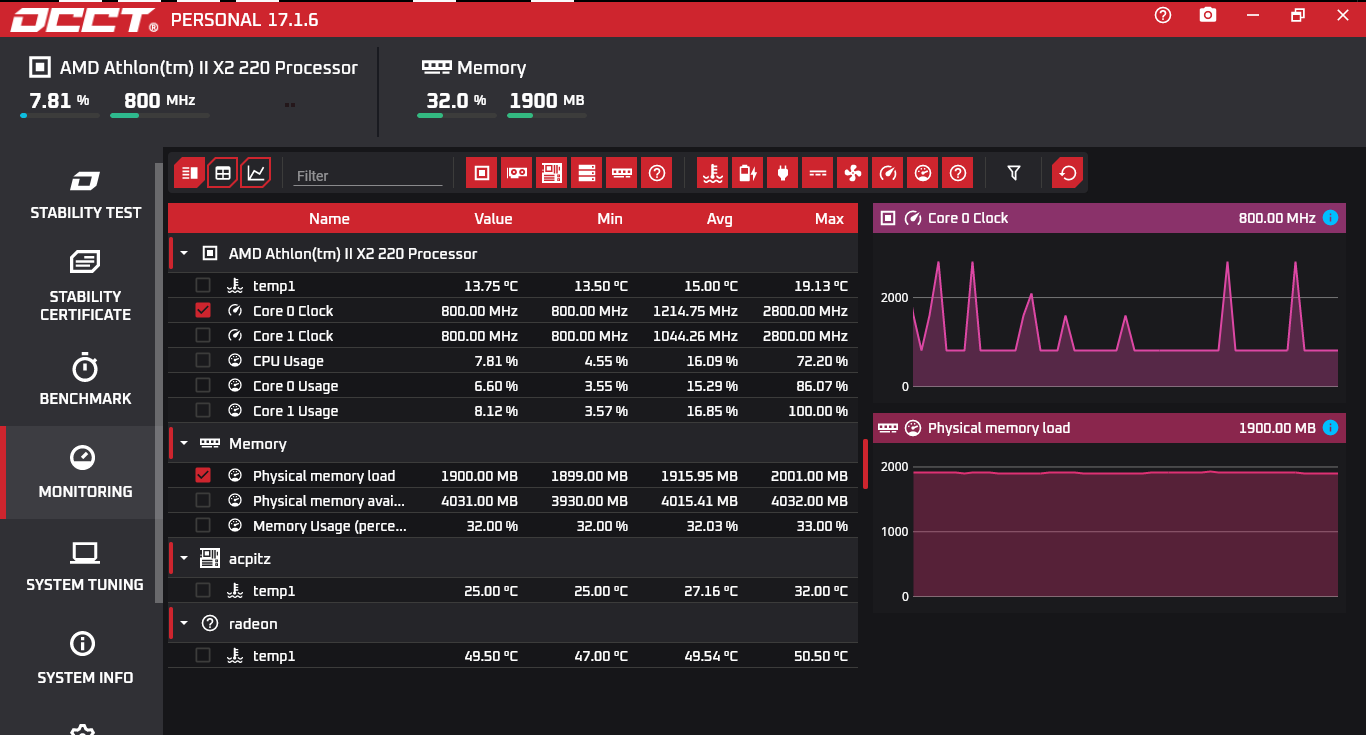Show info for the Physical memory load graph
The image size is (1366, 735).
pos(1330,428)
